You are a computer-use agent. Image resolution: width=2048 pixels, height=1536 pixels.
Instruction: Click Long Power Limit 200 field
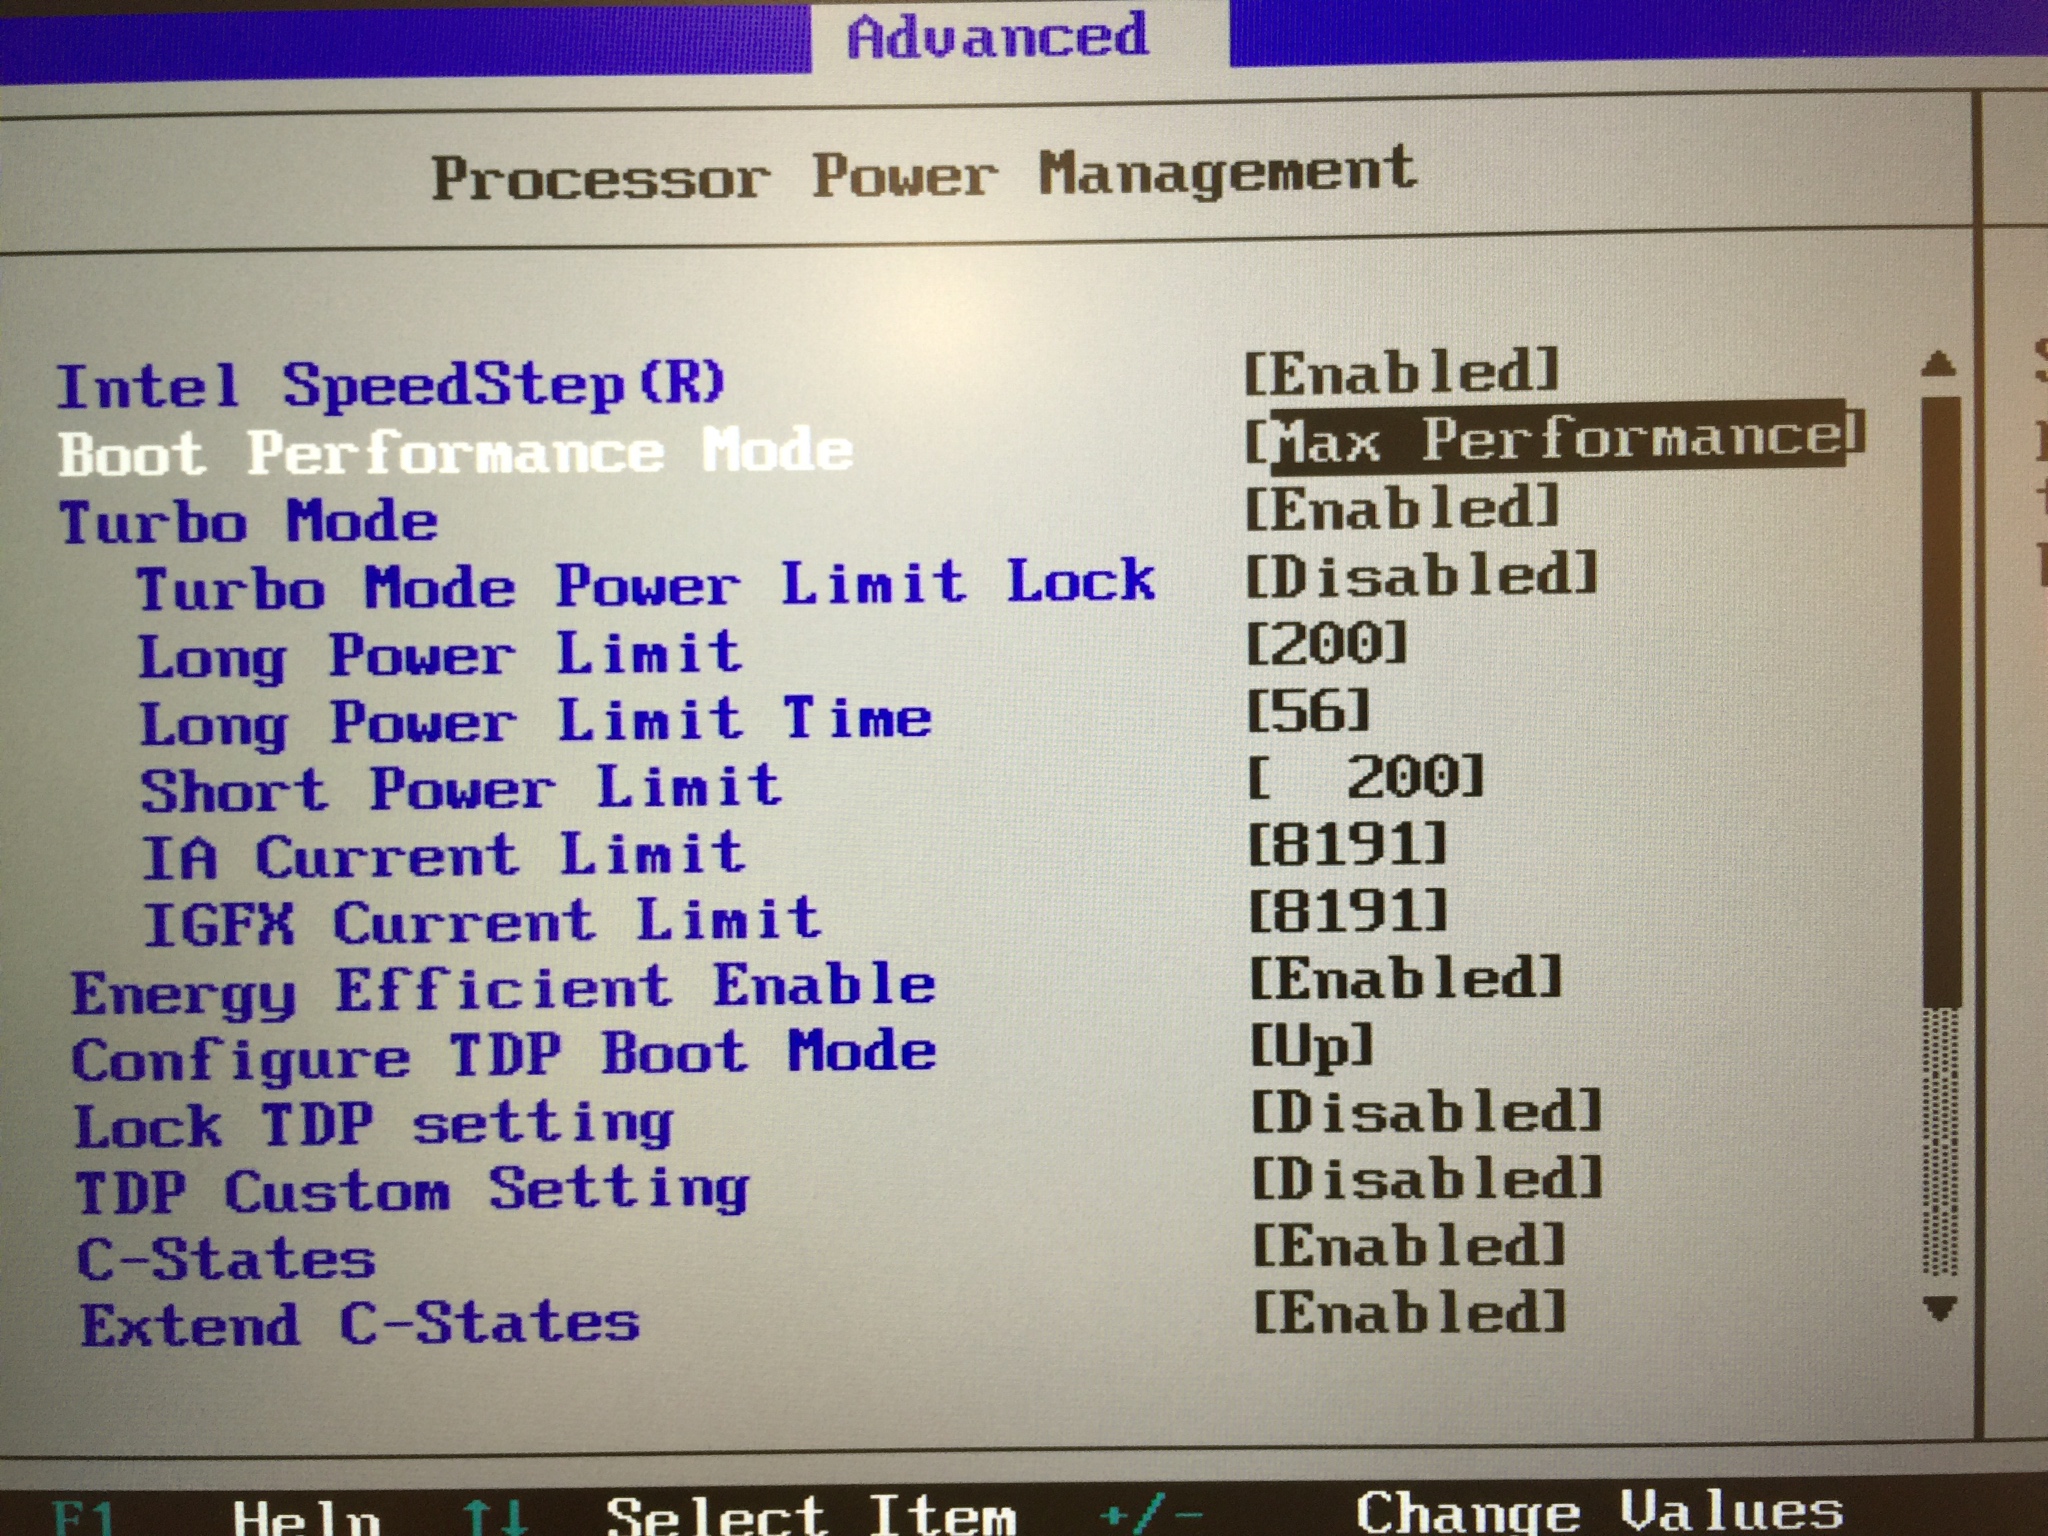coord(1327,643)
